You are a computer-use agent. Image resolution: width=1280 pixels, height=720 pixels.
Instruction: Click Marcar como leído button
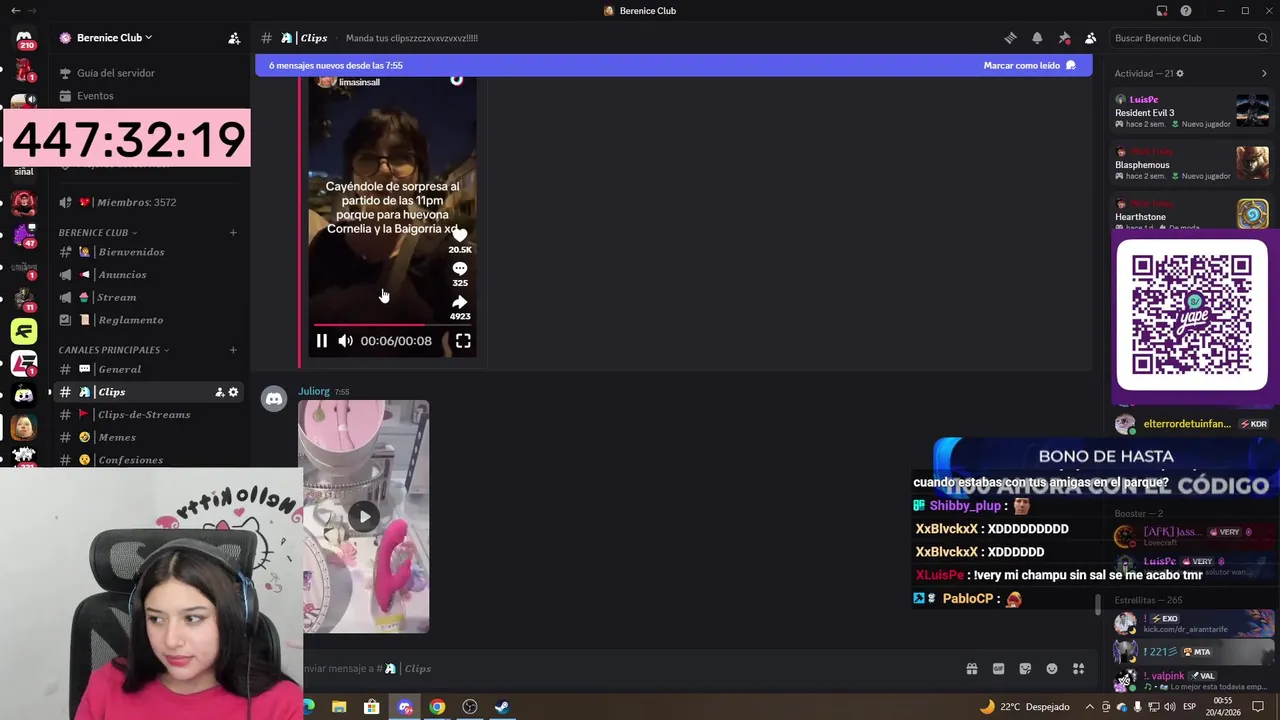point(1029,65)
